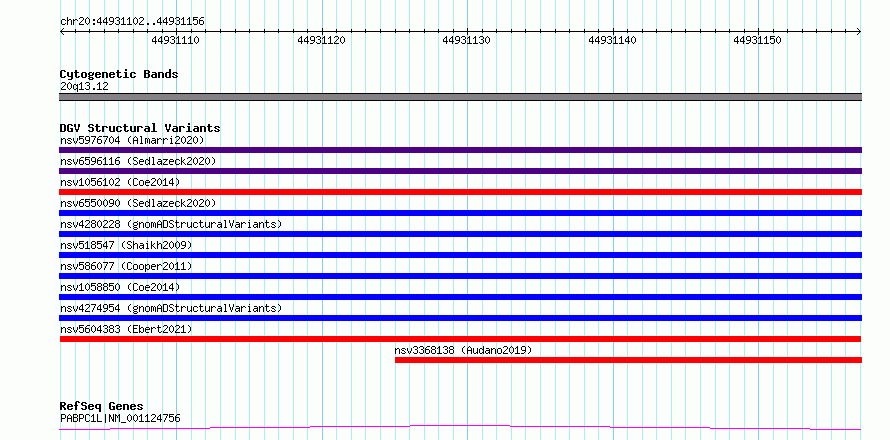The image size is (890, 440).
Task: Click the blue bar under nsv586077
Action: 460,276
